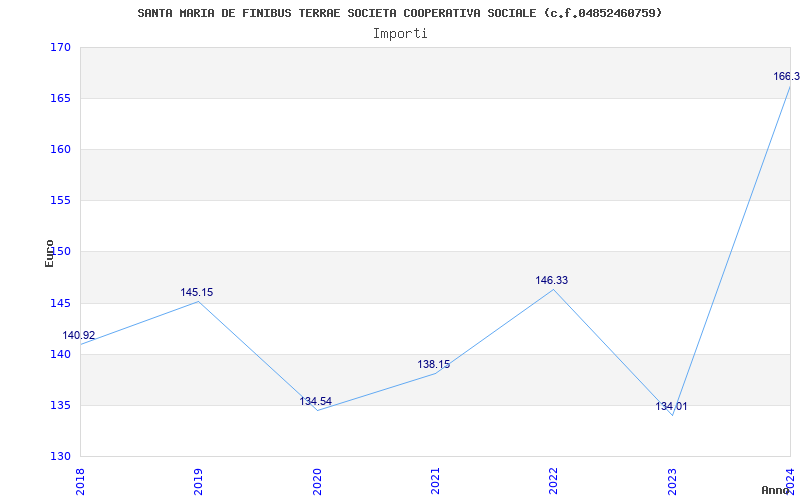Click the 166.3 data point label

tap(785, 77)
